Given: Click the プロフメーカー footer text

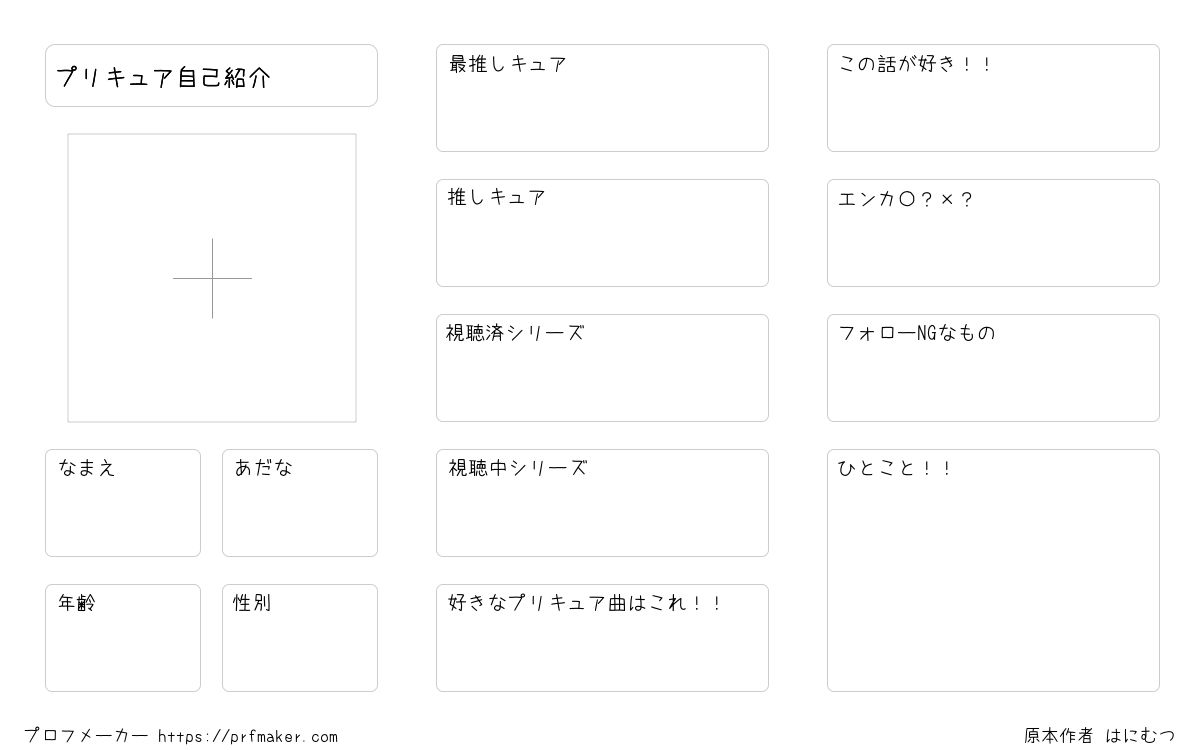Looking at the screenshot, I should (86, 736).
